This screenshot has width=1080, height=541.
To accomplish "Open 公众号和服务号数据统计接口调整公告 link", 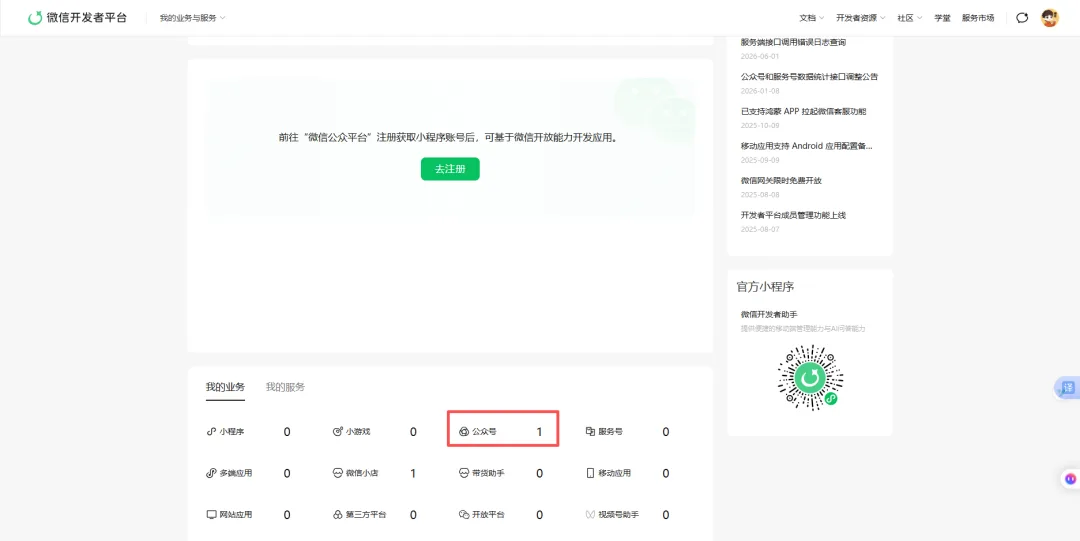I will 809,76.
